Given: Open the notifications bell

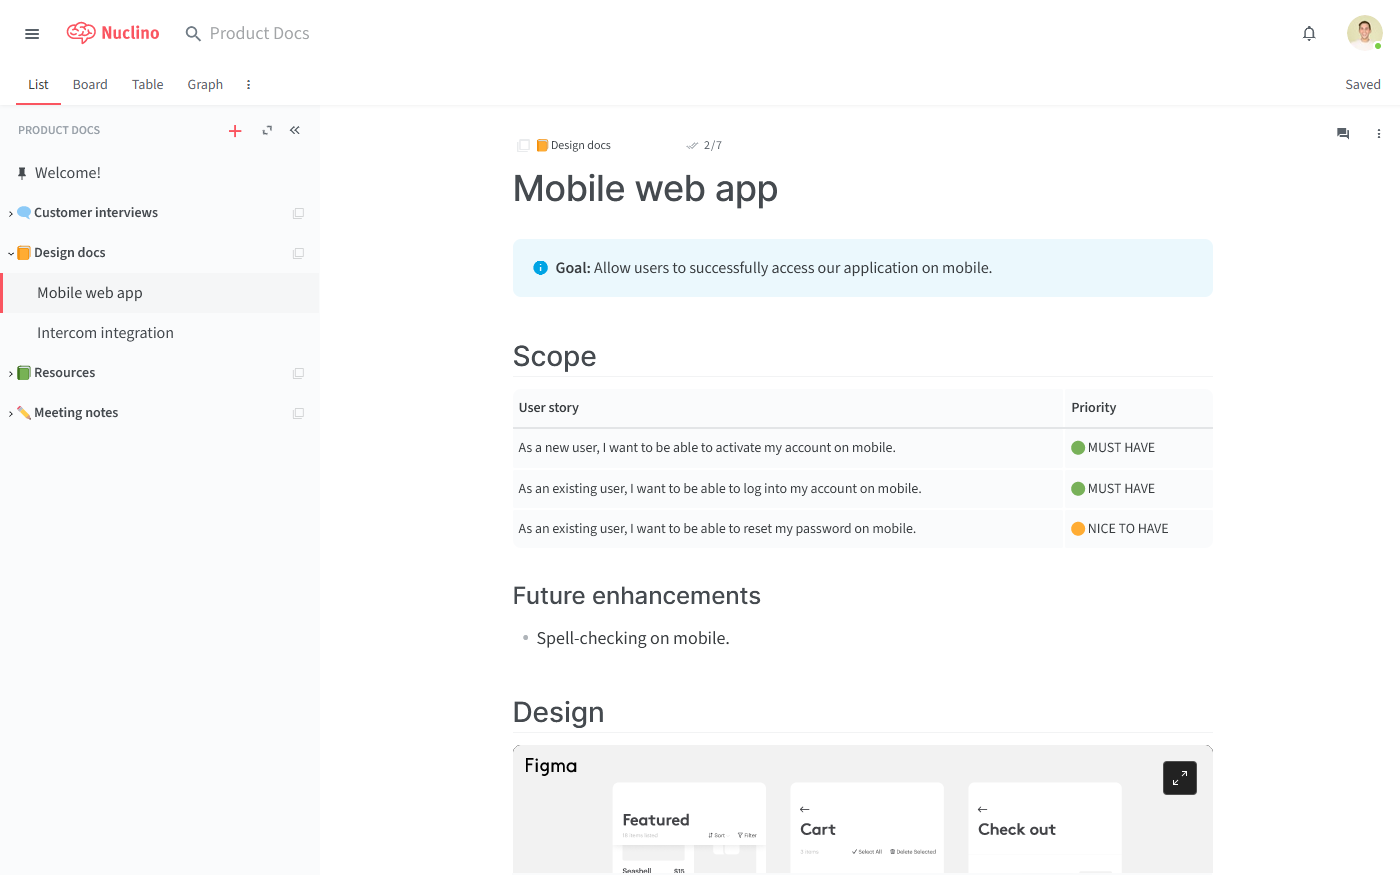Looking at the screenshot, I should point(1309,34).
